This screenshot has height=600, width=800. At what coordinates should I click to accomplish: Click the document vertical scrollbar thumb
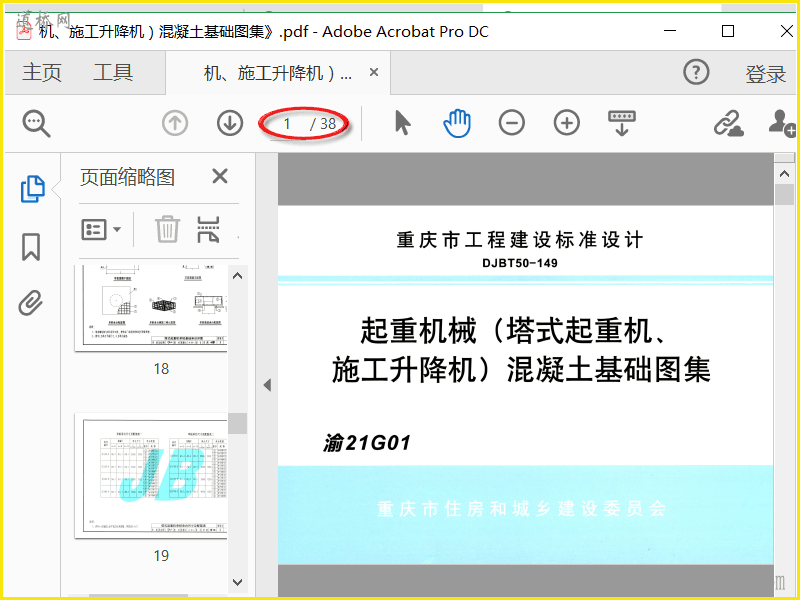[x=784, y=194]
